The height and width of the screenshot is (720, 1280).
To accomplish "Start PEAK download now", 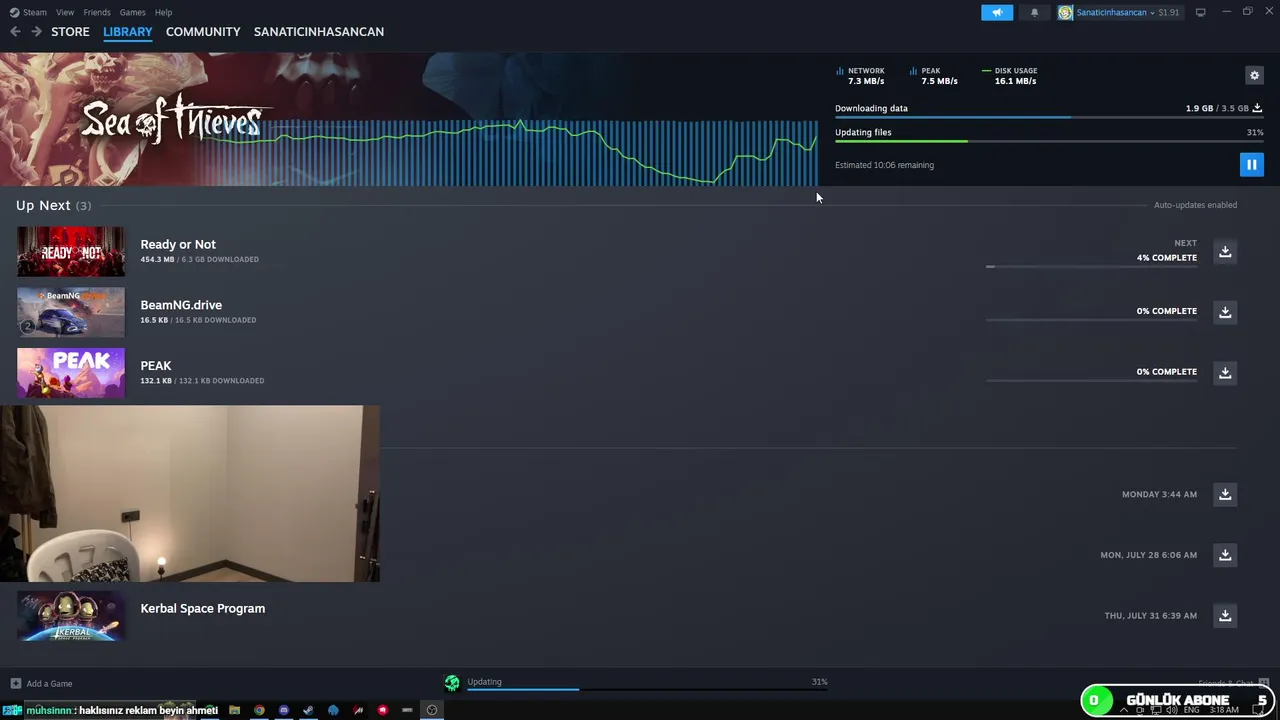I will coord(1225,373).
